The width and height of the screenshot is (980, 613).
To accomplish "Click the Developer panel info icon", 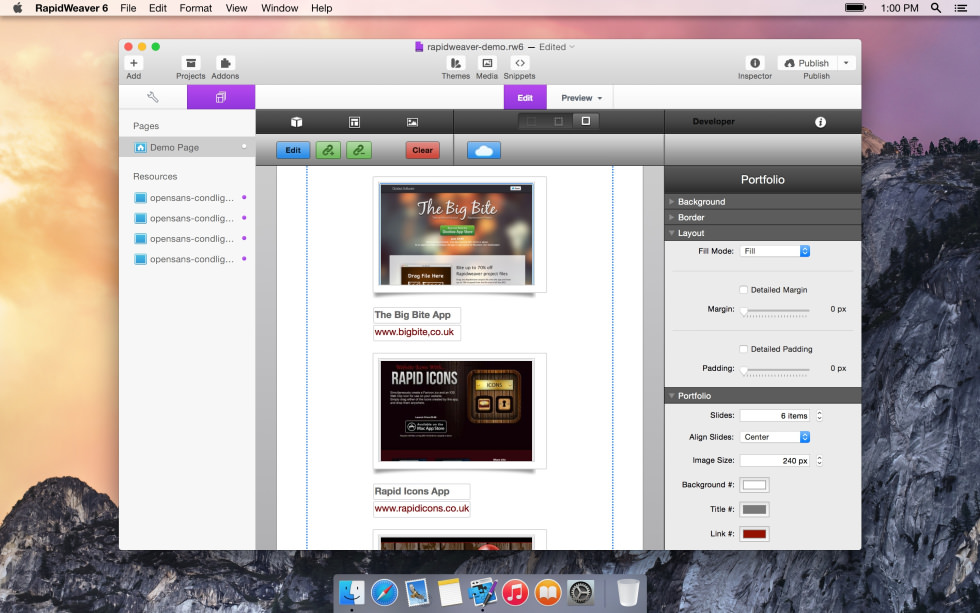I will 821,122.
